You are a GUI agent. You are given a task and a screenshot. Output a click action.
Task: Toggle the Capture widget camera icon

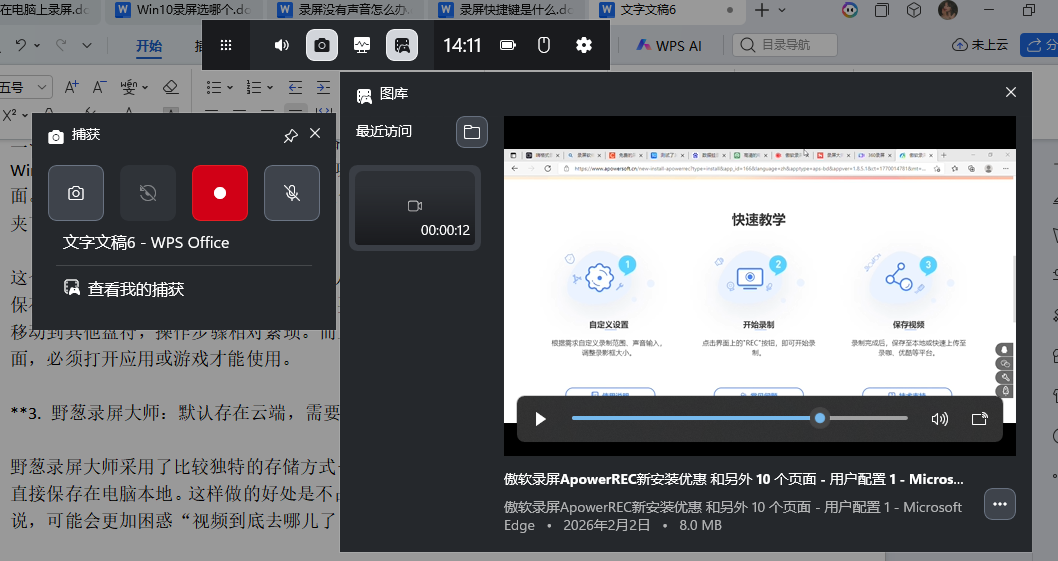322,45
